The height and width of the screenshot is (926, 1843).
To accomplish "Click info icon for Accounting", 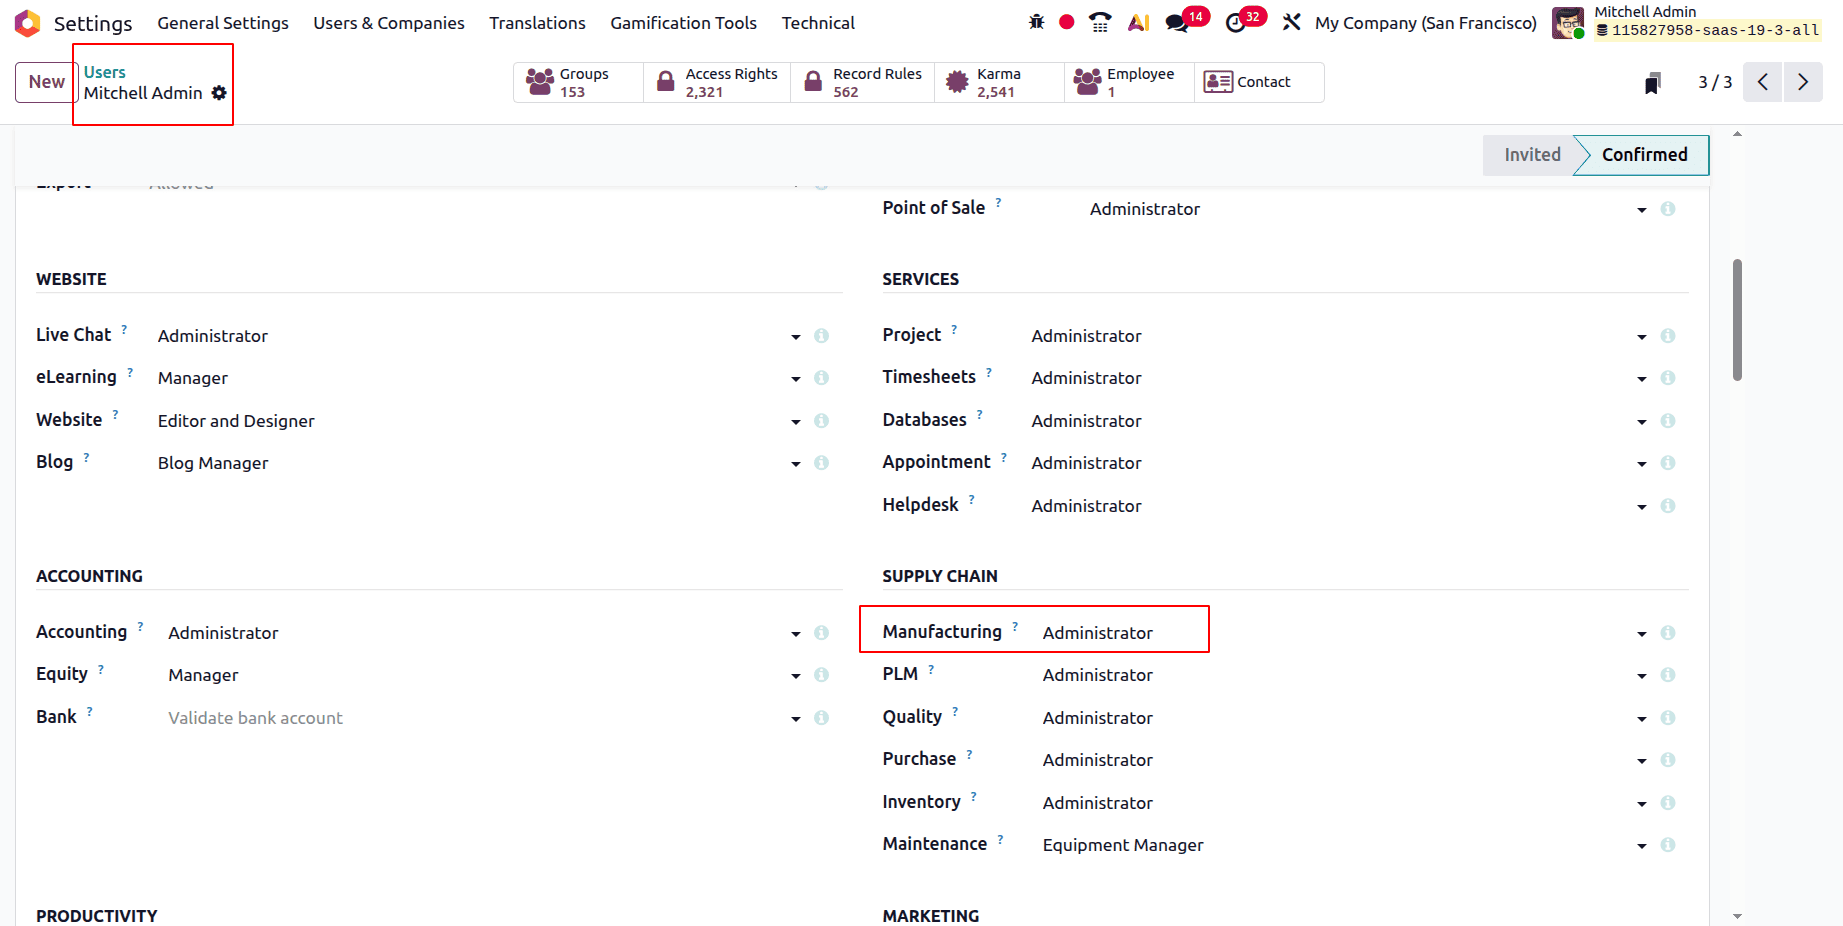I will [x=821, y=633].
